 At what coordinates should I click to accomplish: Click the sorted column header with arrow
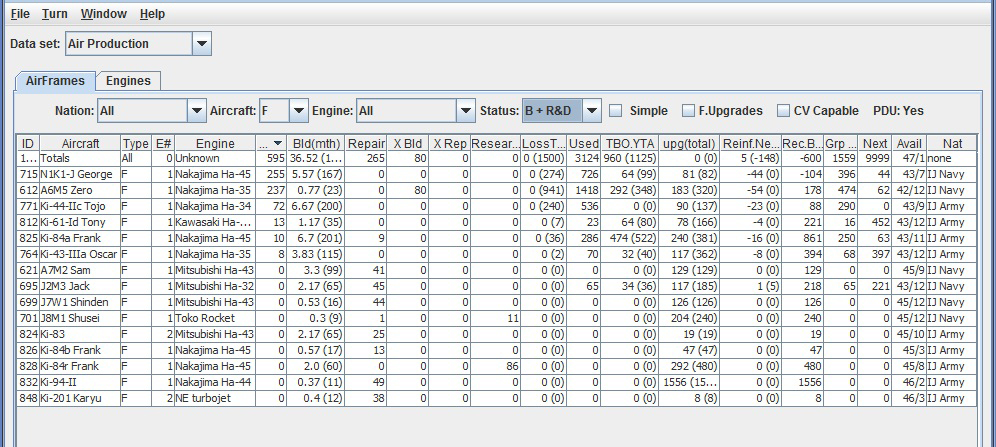pyautogui.click(x=271, y=143)
